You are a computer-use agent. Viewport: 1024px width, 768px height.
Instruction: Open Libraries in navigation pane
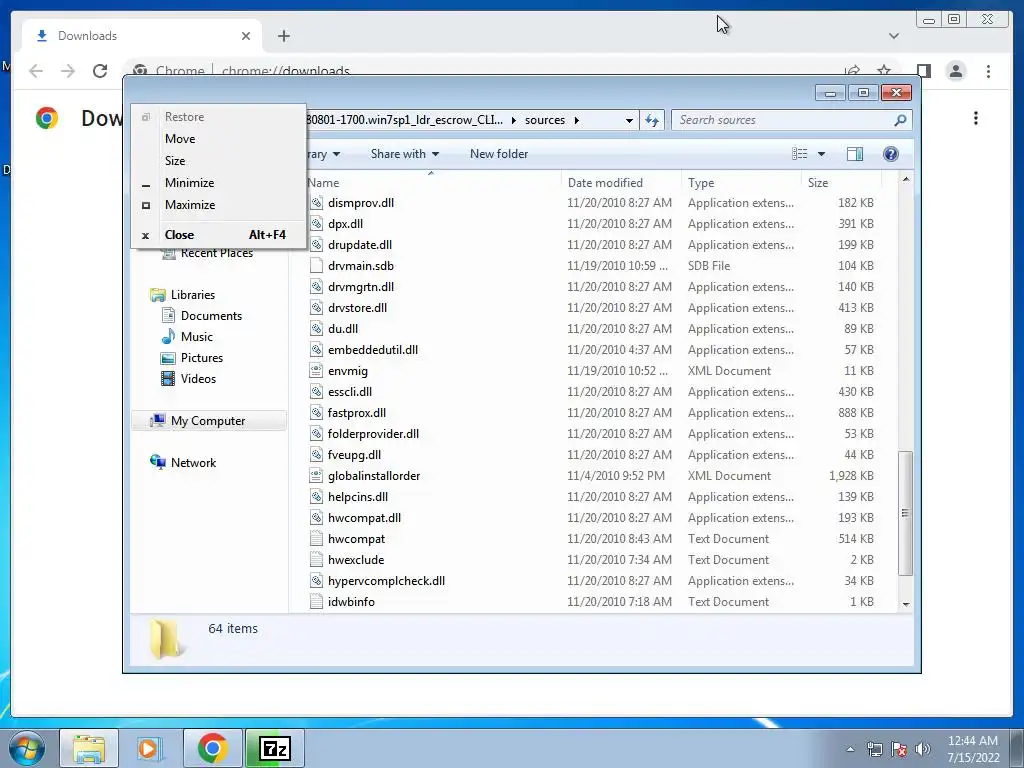point(193,295)
